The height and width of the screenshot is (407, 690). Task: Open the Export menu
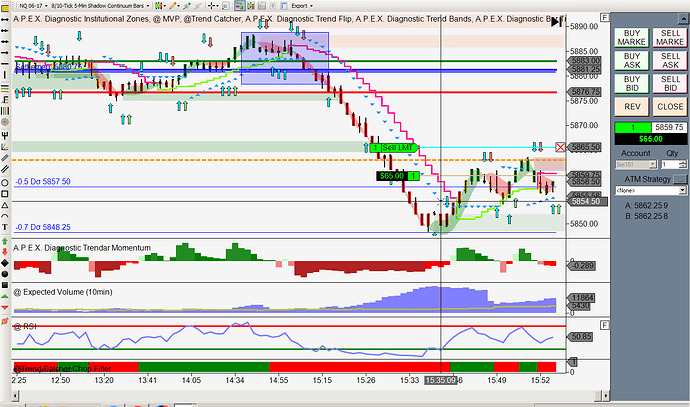(302, 6)
